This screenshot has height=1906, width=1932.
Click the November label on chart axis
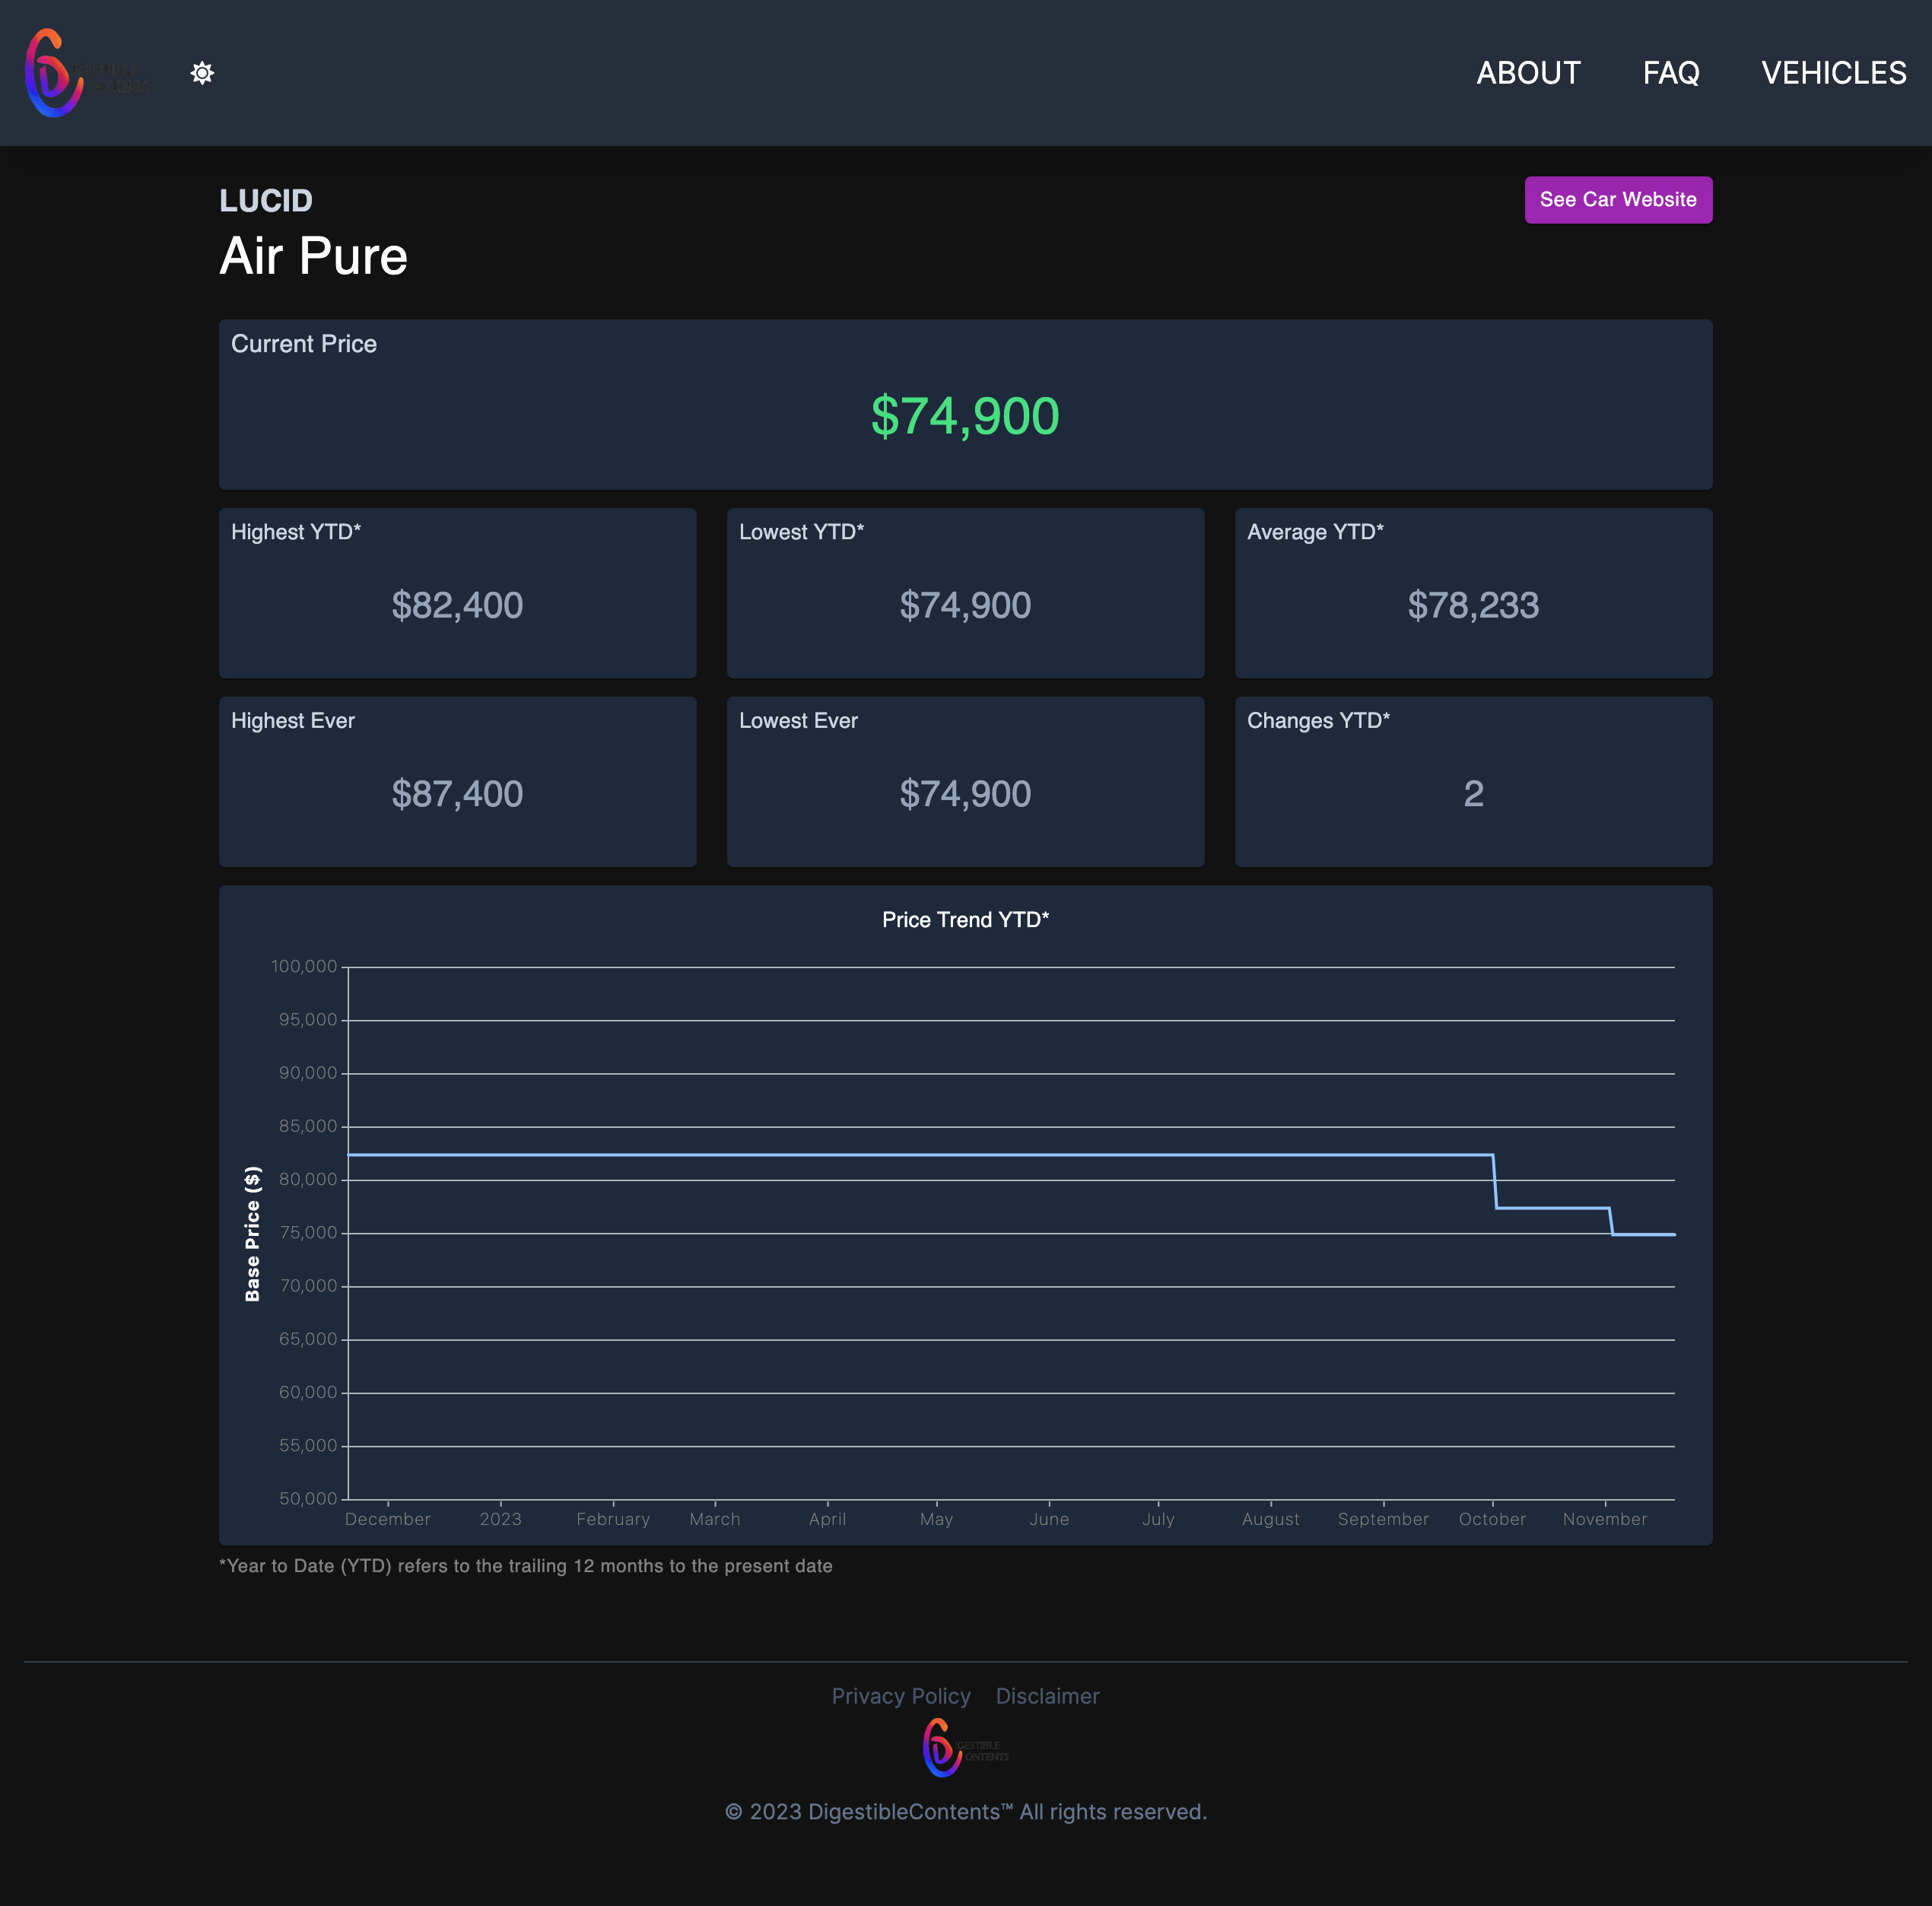[x=1604, y=1519]
